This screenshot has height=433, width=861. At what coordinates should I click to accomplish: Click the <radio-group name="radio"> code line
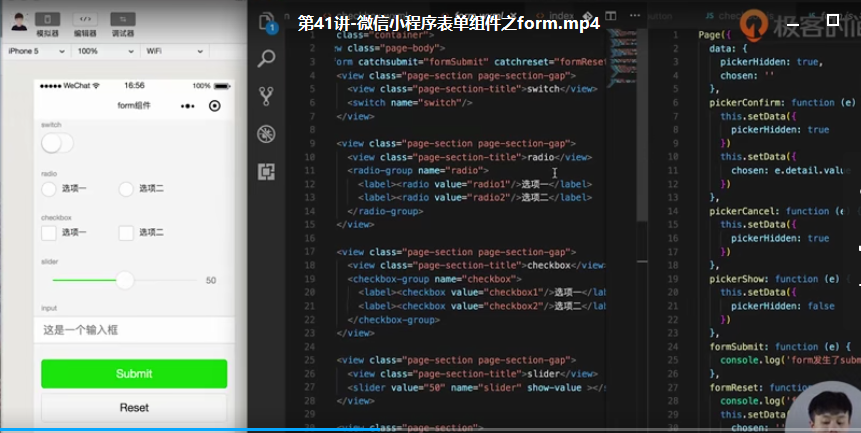click(417, 171)
